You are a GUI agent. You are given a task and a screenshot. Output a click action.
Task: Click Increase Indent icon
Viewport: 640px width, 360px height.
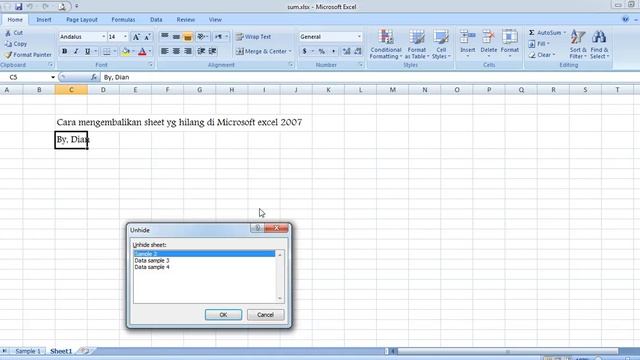click(212, 51)
